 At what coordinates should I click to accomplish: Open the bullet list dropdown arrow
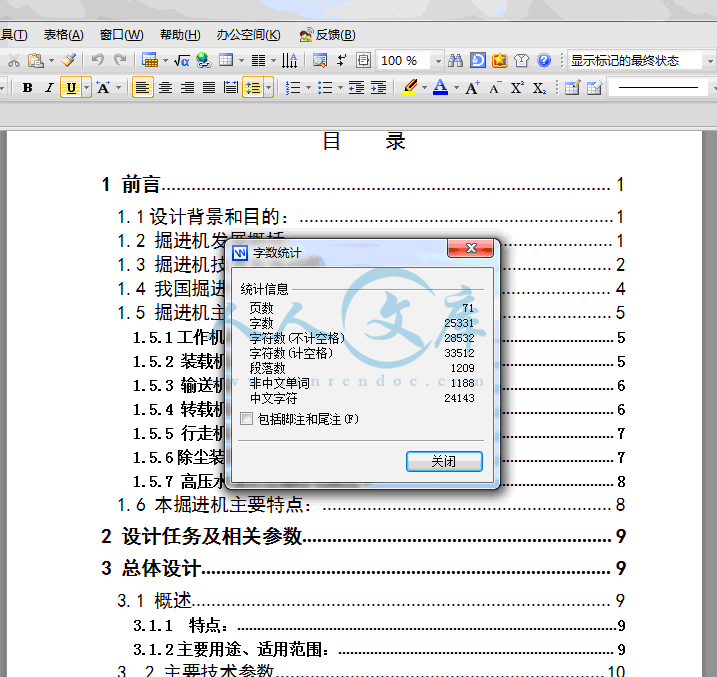pyautogui.click(x=340, y=87)
